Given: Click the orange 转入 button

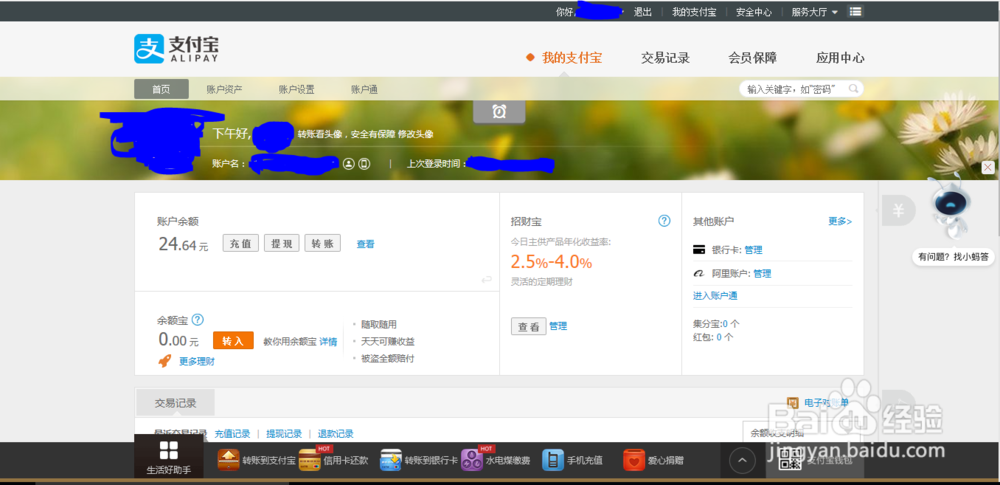Looking at the screenshot, I should click(x=233, y=341).
